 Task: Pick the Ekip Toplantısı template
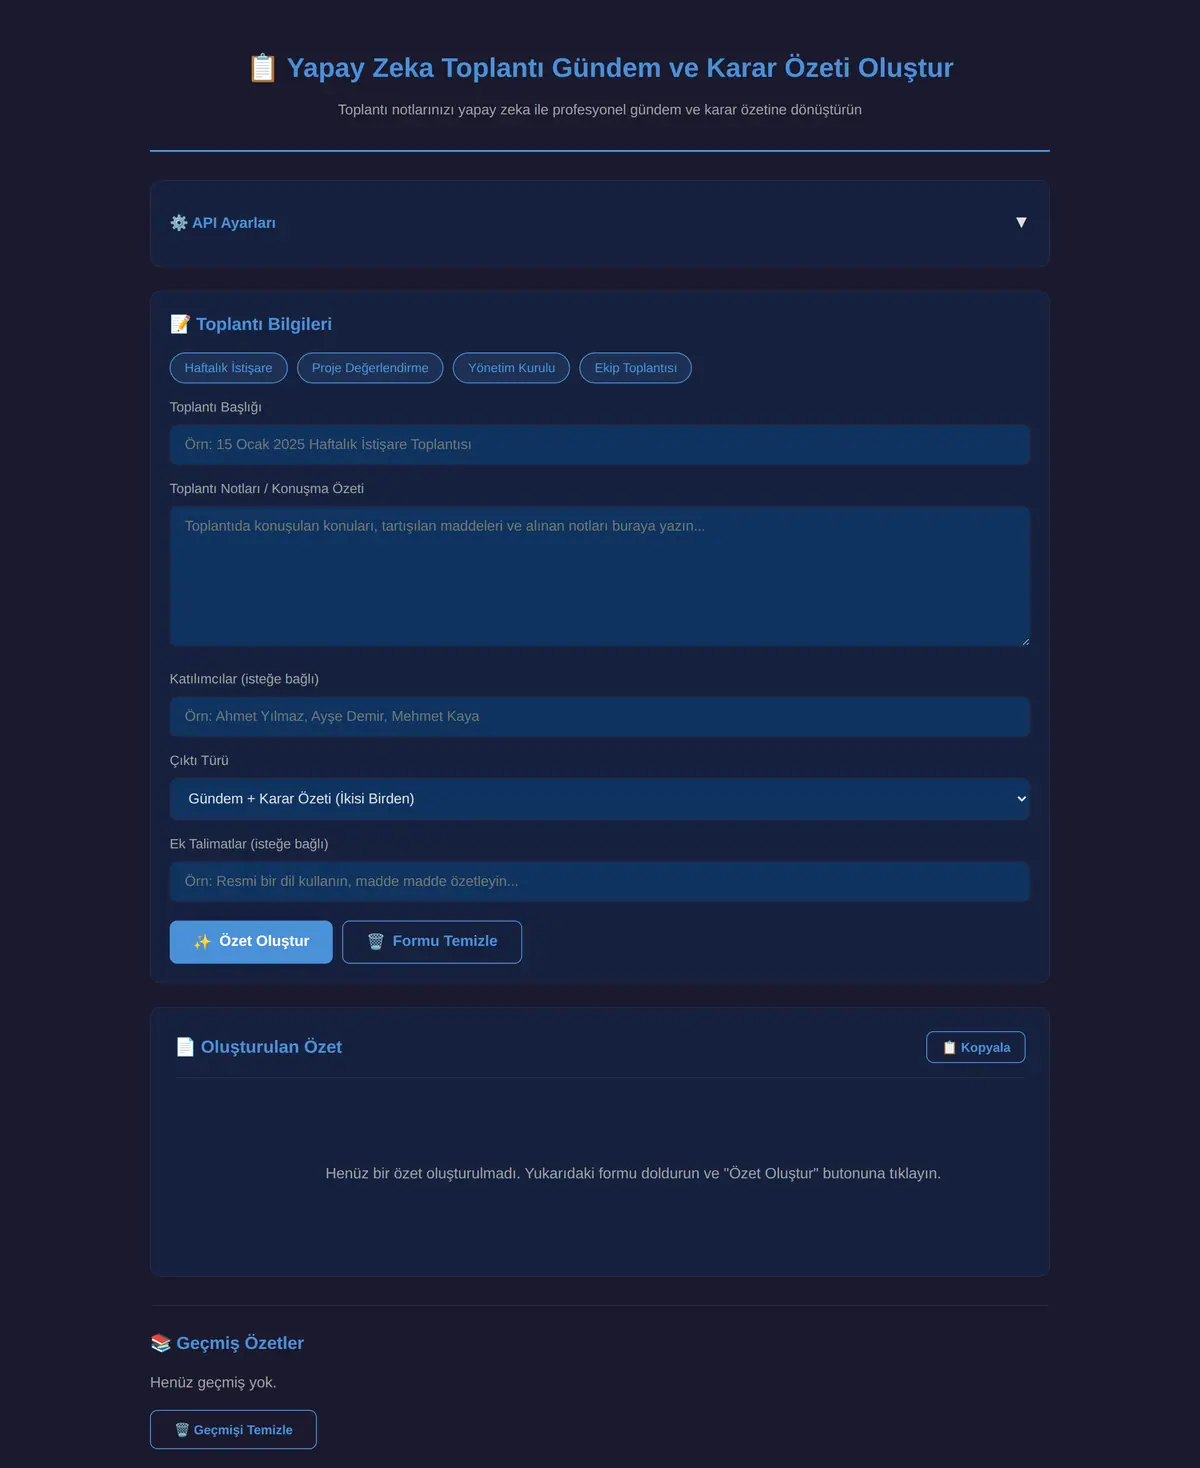[635, 368]
